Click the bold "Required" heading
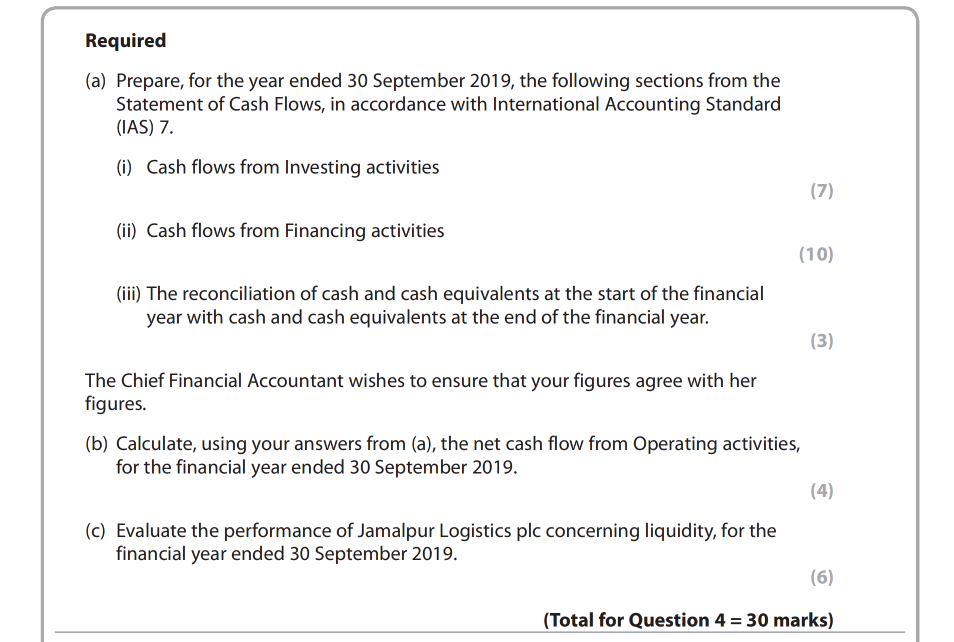 [x=126, y=41]
